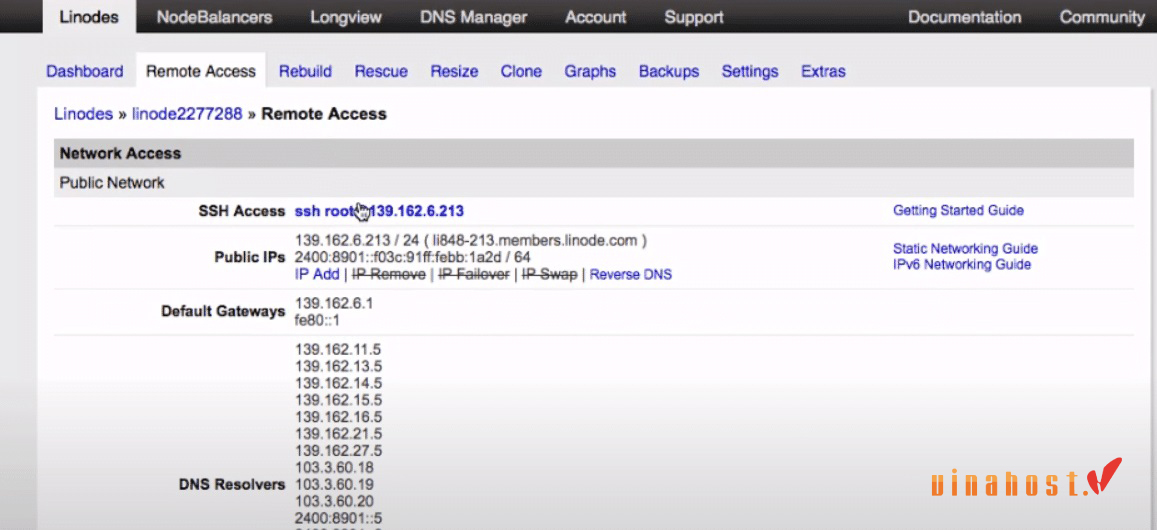Screen dimensions: 1157x530
Task: Open the Account menu item
Action: point(595,17)
